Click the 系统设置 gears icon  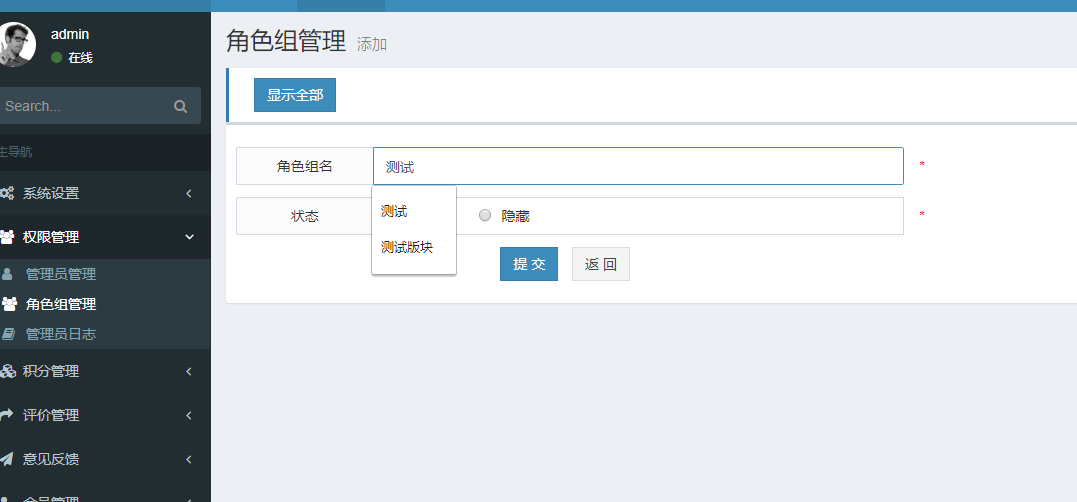(7, 193)
